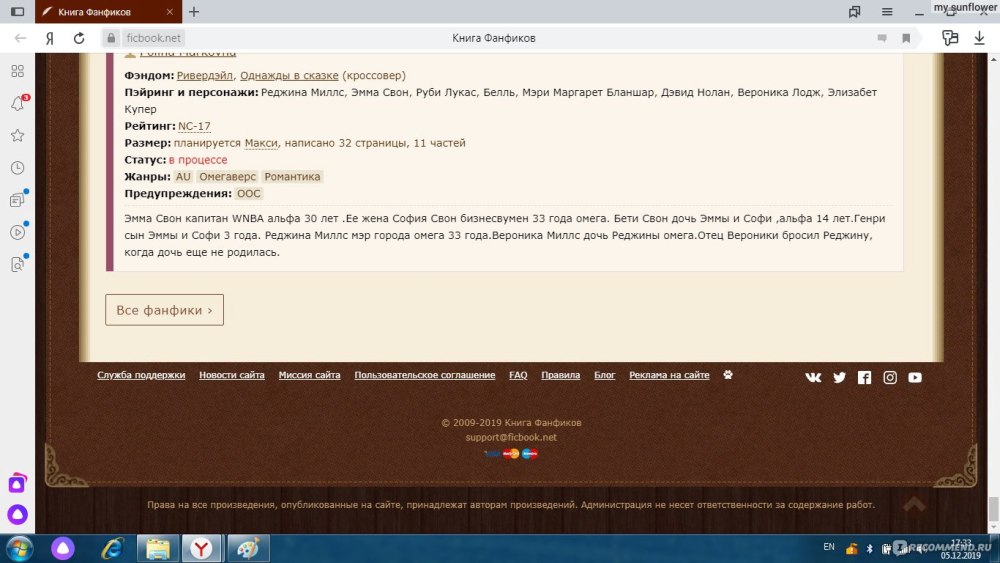Open the Ривердэйл fandom link
Screen dimensions: 1000x563
[205, 75]
